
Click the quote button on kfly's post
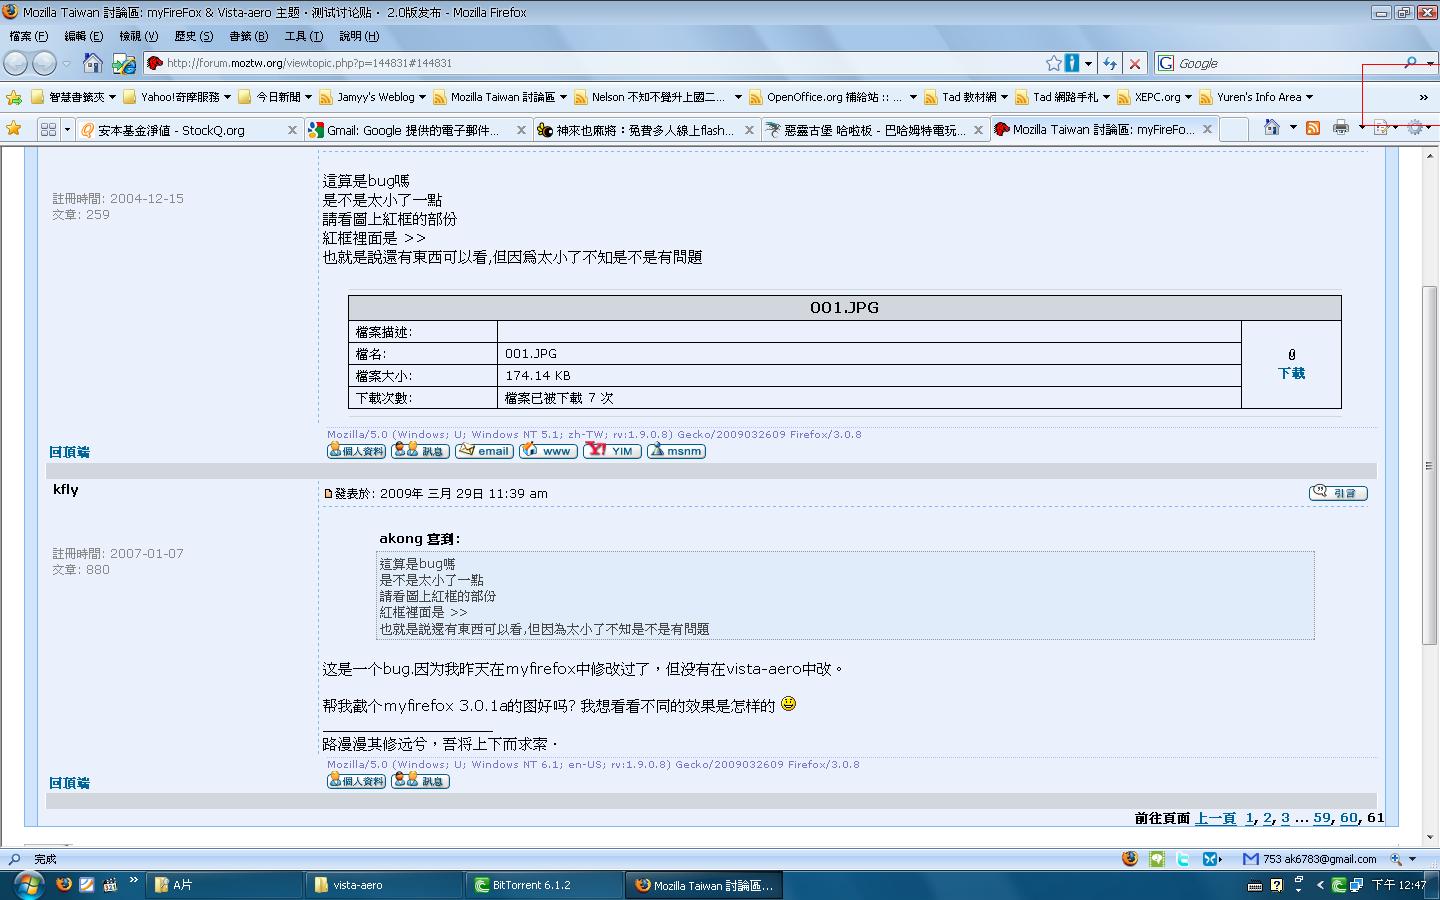click(x=1337, y=493)
